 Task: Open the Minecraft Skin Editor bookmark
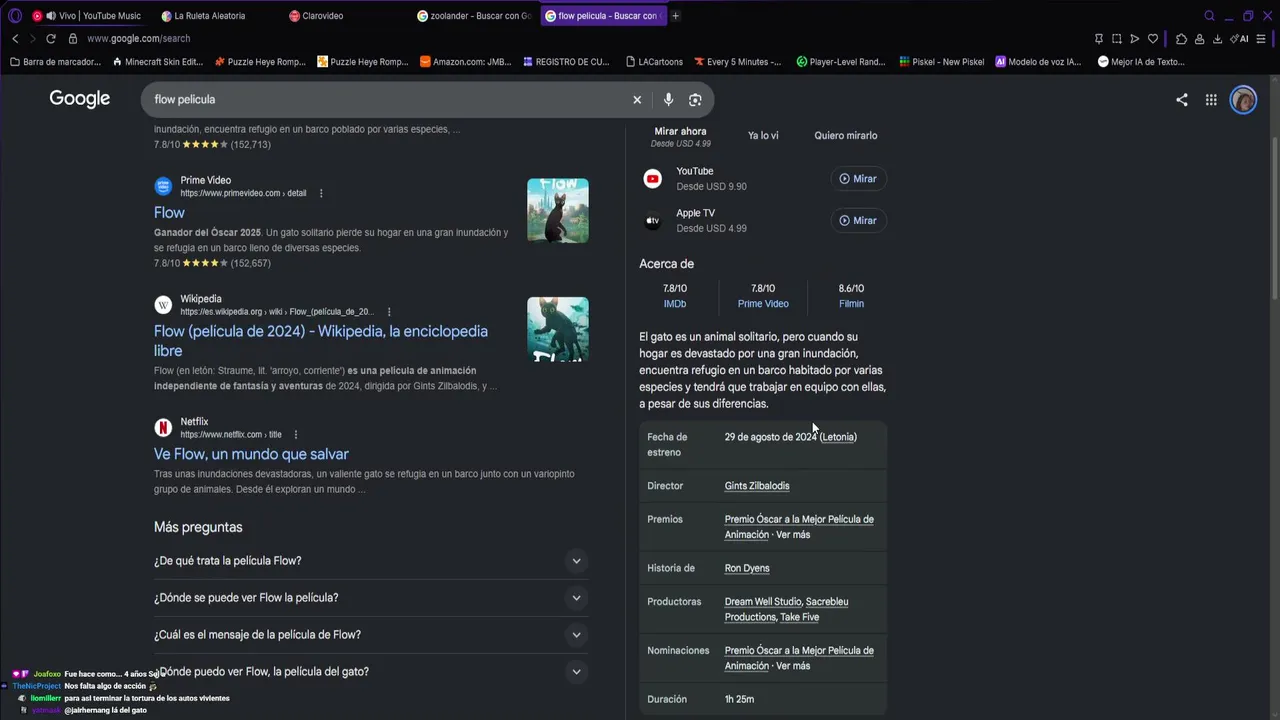click(158, 62)
